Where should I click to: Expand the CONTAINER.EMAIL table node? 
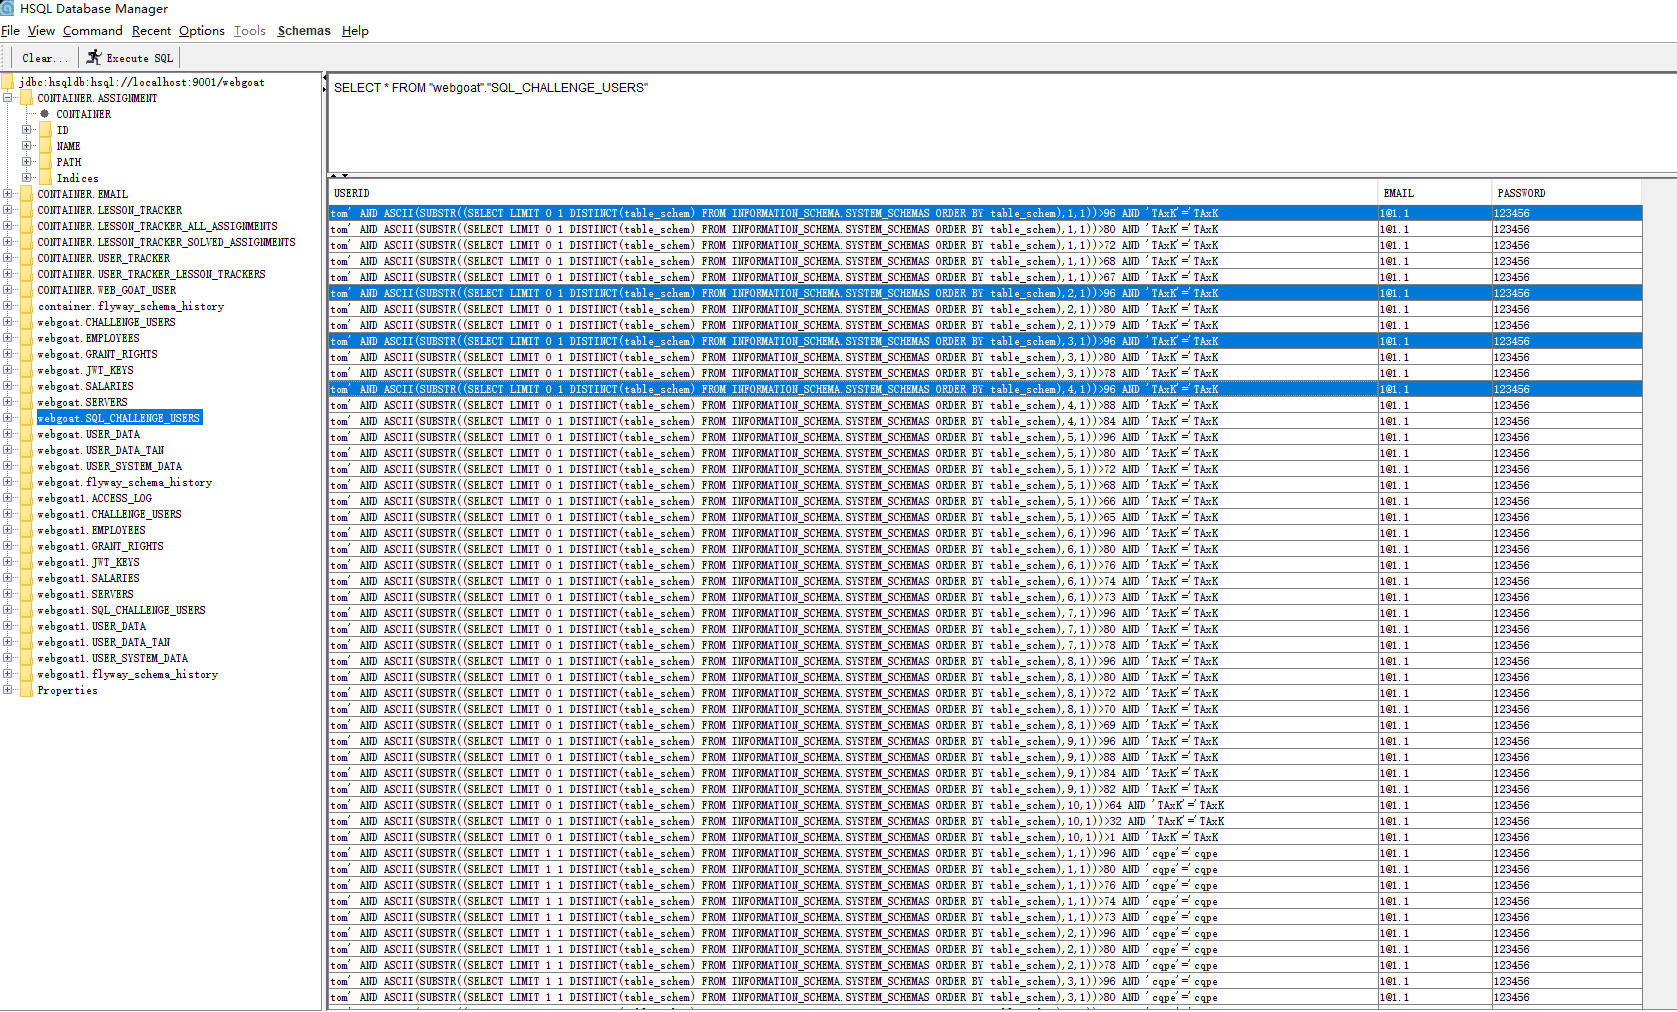tap(8, 194)
